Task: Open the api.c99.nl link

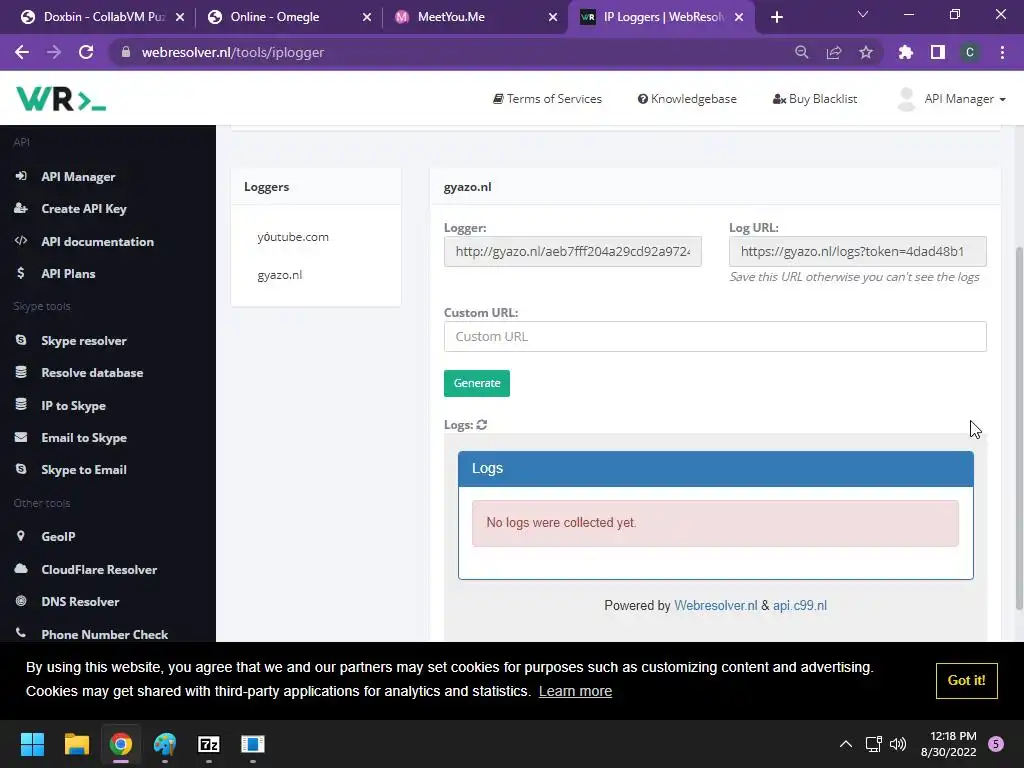Action: point(800,605)
